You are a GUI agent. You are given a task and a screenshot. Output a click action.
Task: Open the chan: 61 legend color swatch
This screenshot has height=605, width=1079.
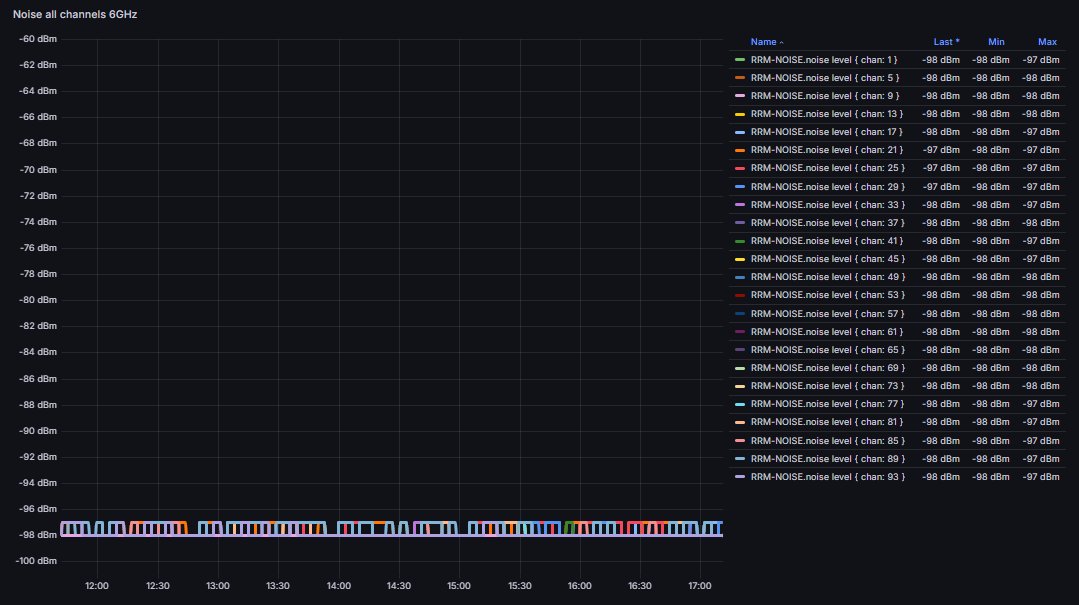pos(740,332)
